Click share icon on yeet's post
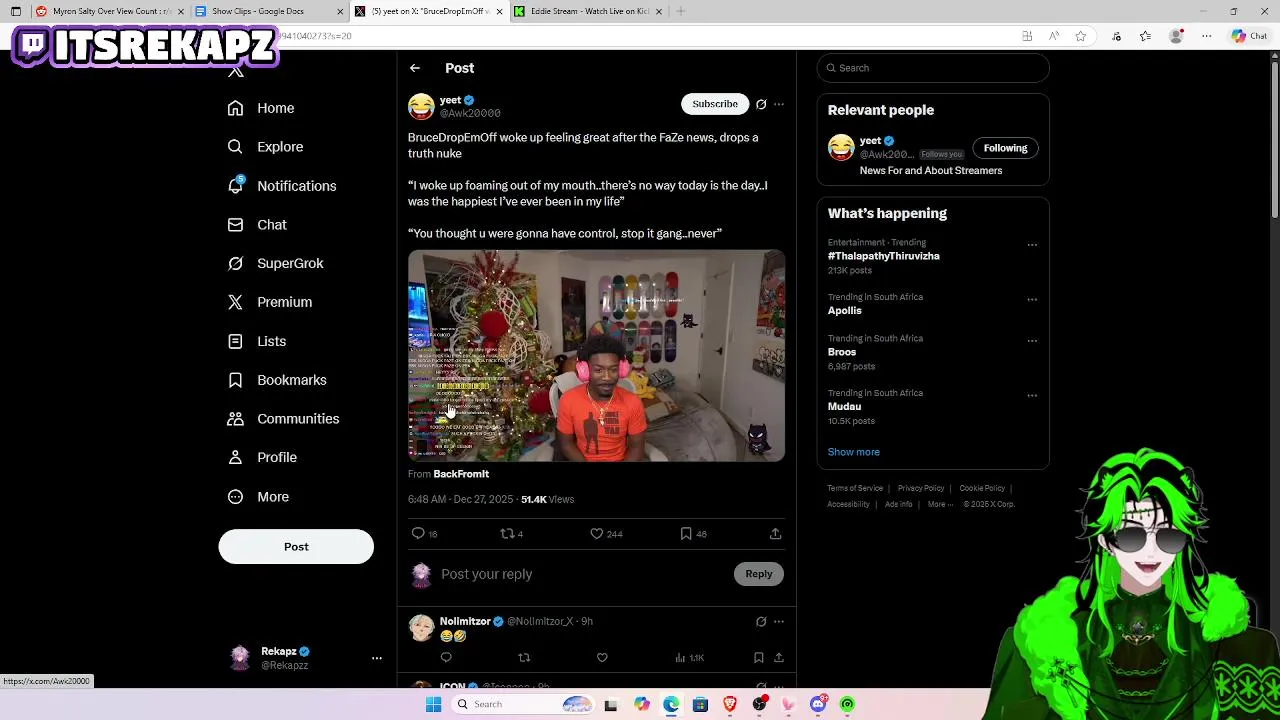1280x720 pixels. click(775, 534)
